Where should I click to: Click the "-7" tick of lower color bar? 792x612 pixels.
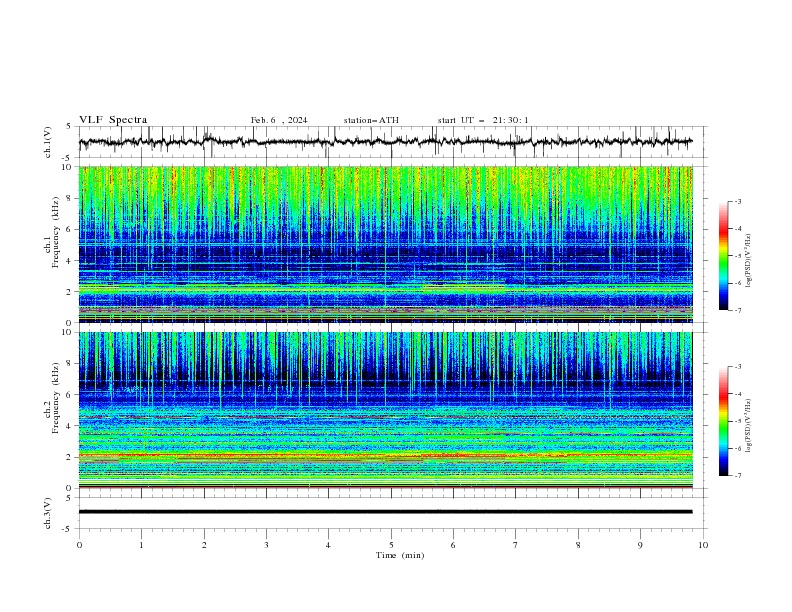coord(737,476)
